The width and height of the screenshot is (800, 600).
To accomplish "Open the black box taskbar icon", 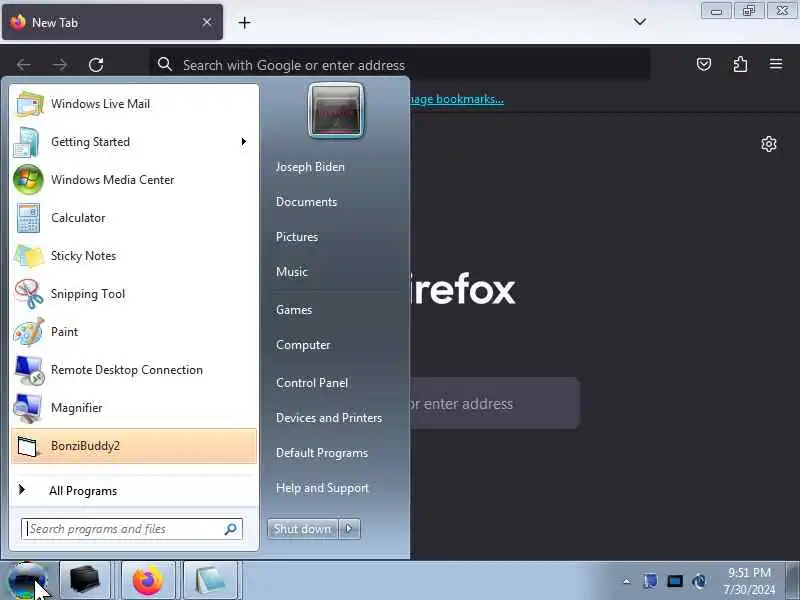I will click(85, 580).
